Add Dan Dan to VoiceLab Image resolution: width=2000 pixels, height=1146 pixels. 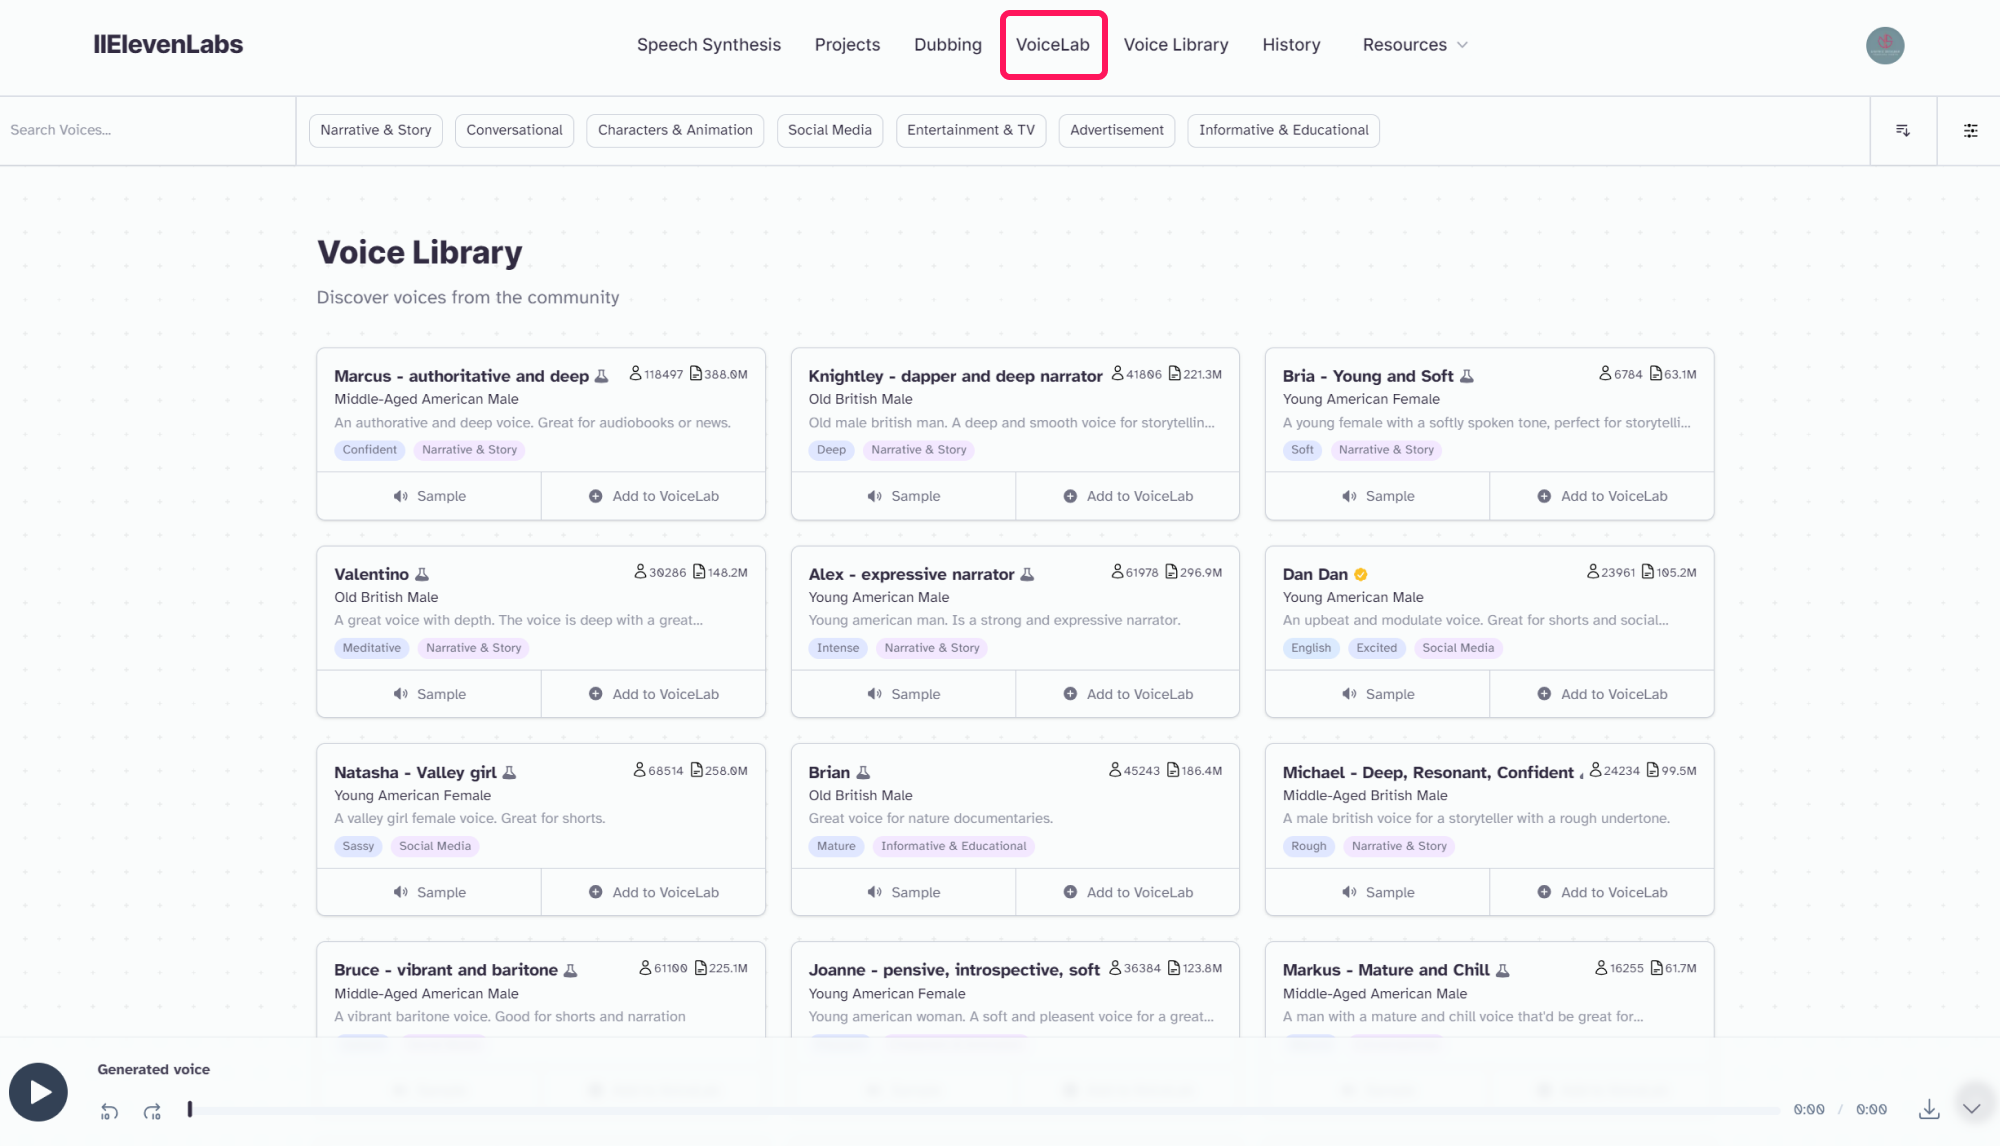(x=1602, y=694)
